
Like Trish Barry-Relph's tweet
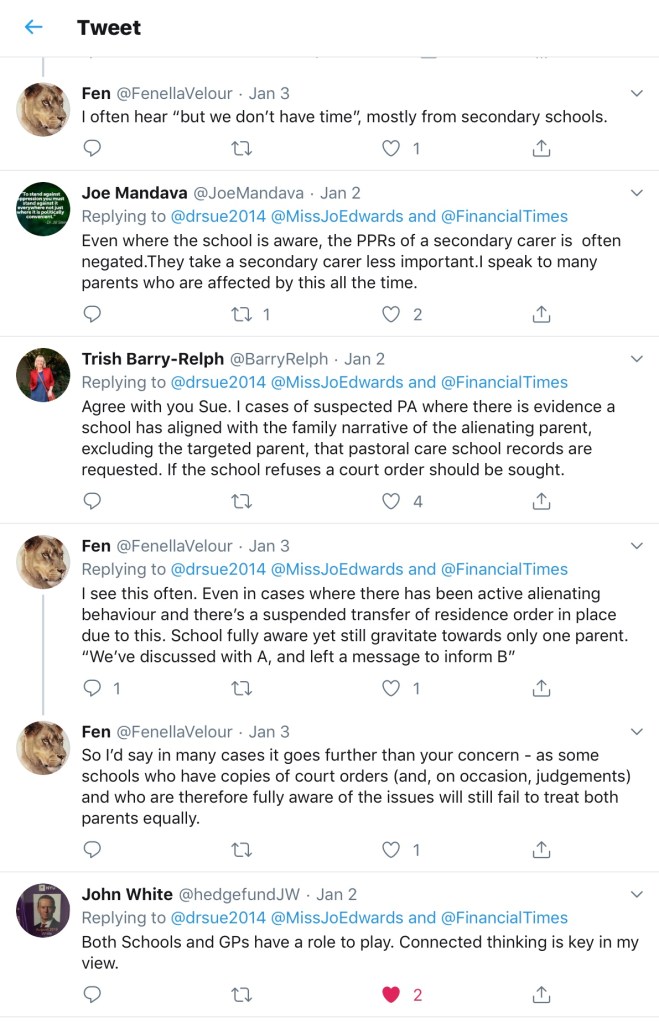[x=392, y=502]
